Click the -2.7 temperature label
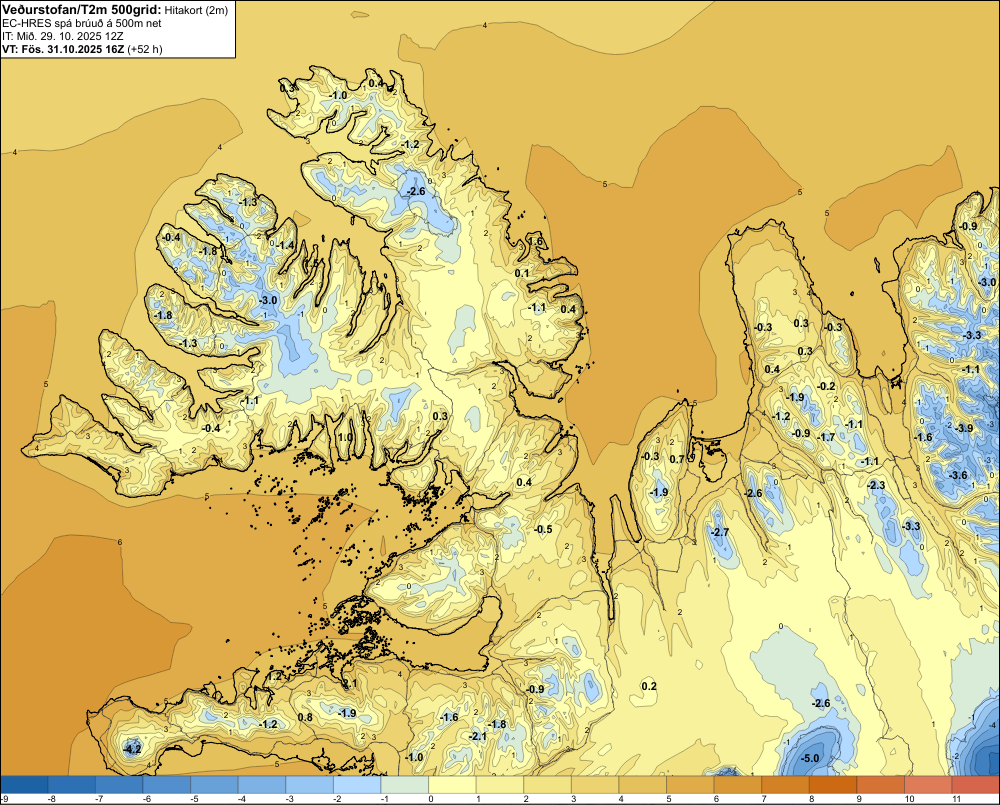The image size is (1000, 805). 719,532
